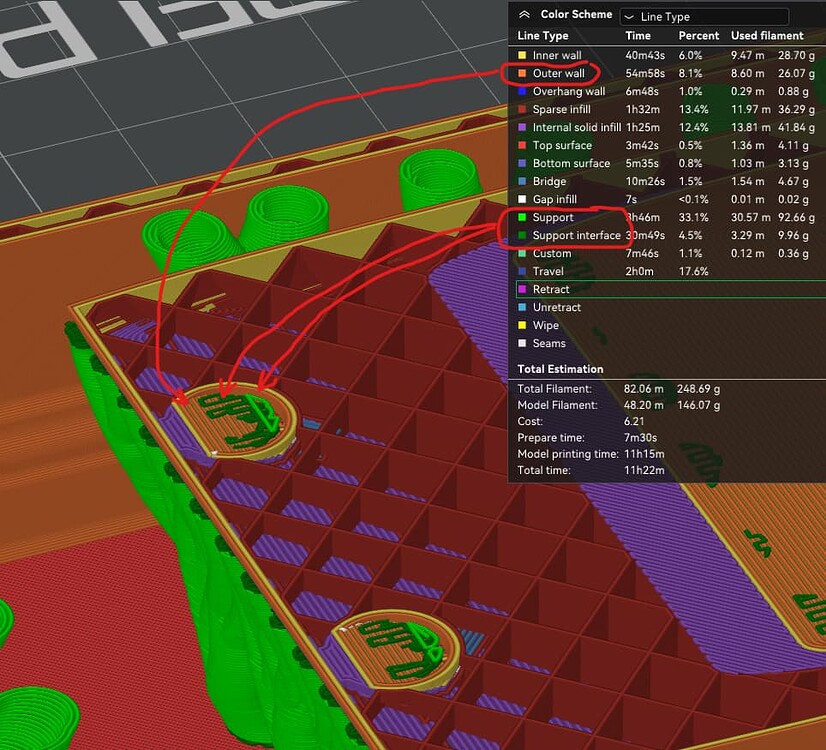The image size is (826, 750).
Task: Click the Time column header
Action: click(638, 36)
